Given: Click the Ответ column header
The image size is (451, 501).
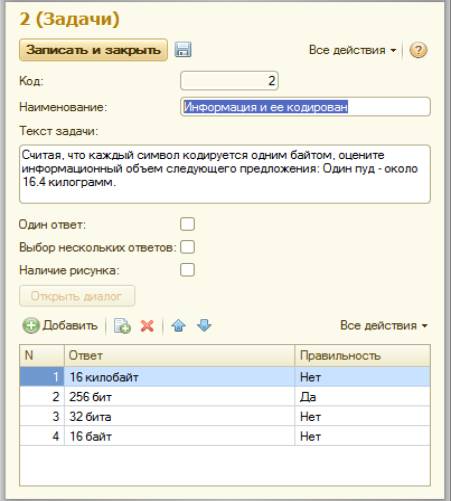Looking at the screenshot, I should [179, 355].
